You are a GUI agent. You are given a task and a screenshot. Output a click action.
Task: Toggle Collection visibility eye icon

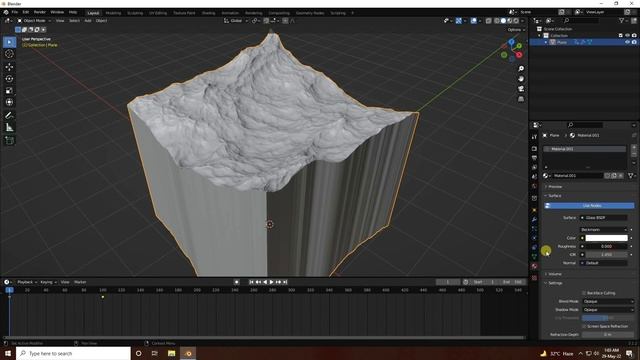point(627,36)
